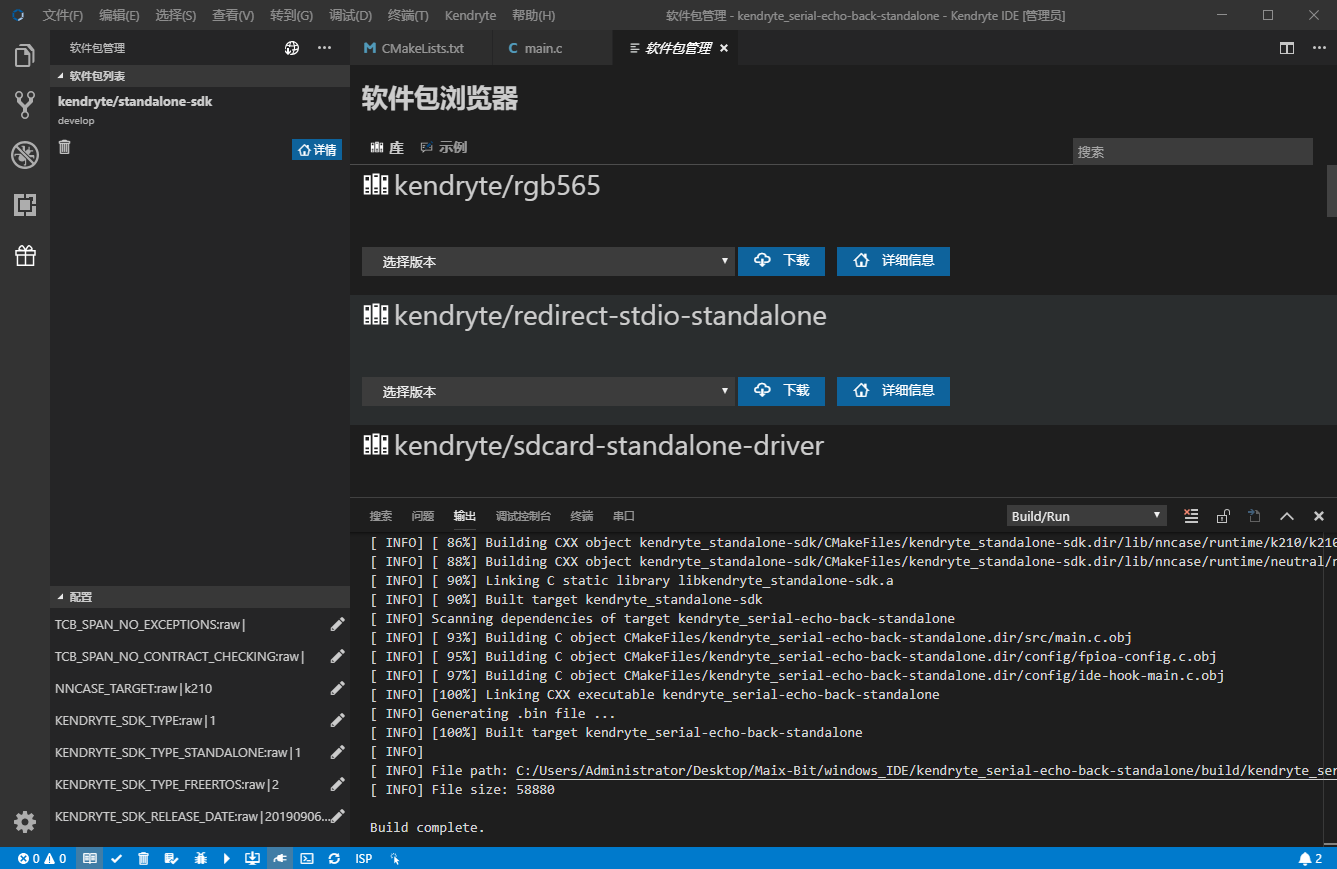Toggle output scroll lock
The width and height of the screenshot is (1337, 869).
(x=1223, y=516)
